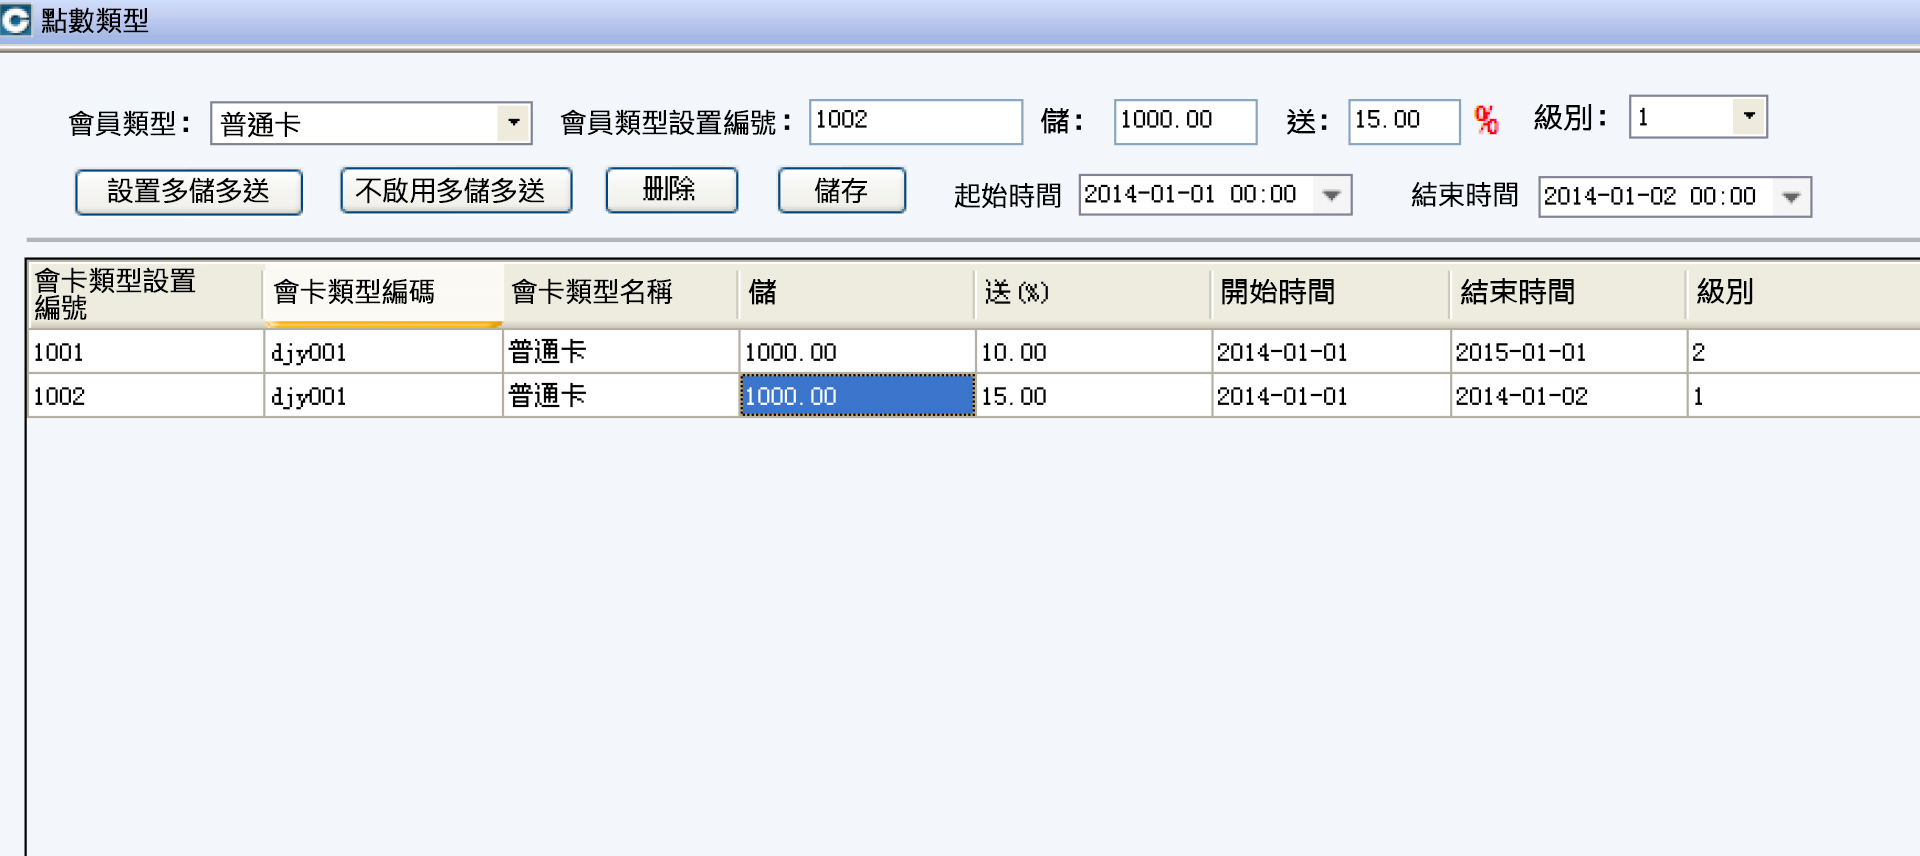Click start date 2014-01-01 in row 1002
The height and width of the screenshot is (856, 1920).
1331,396
